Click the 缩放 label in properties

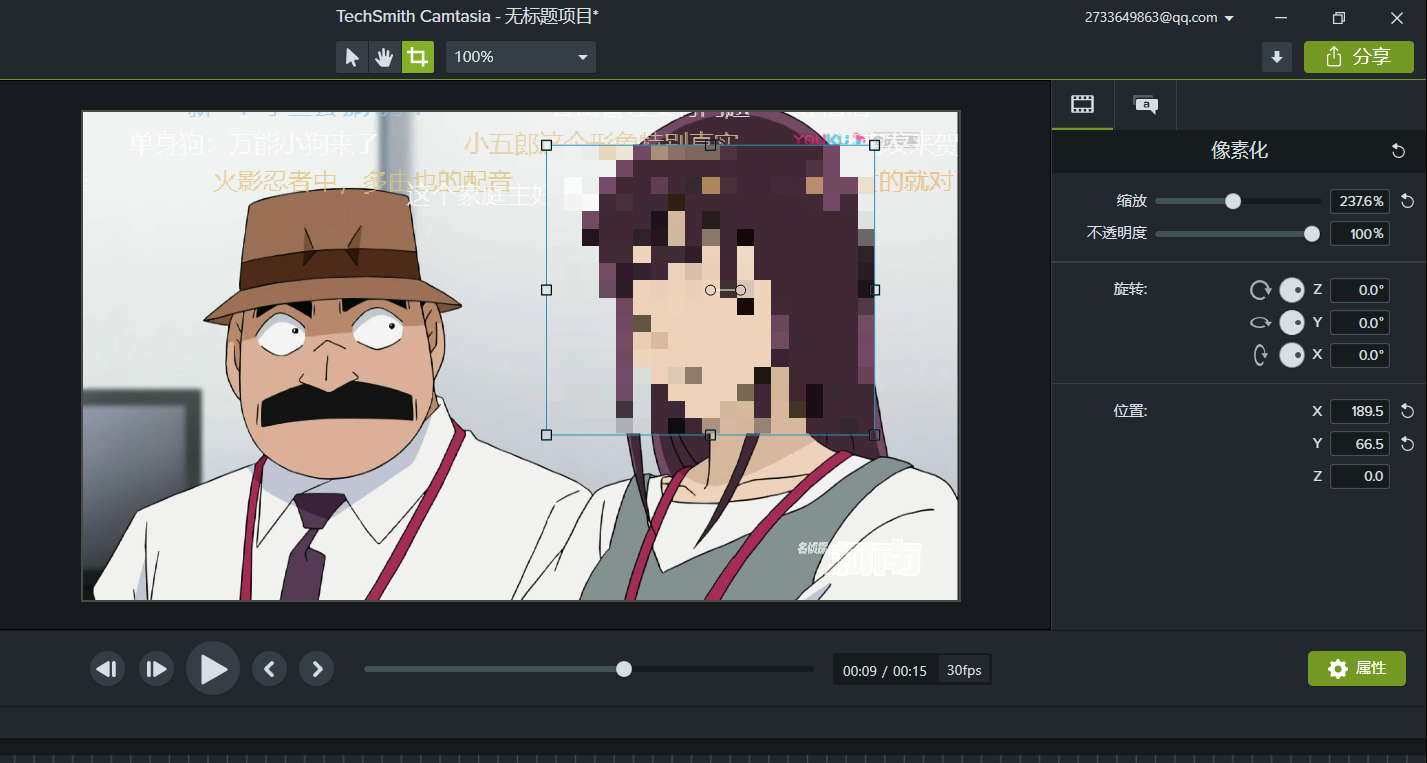pos(1132,201)
